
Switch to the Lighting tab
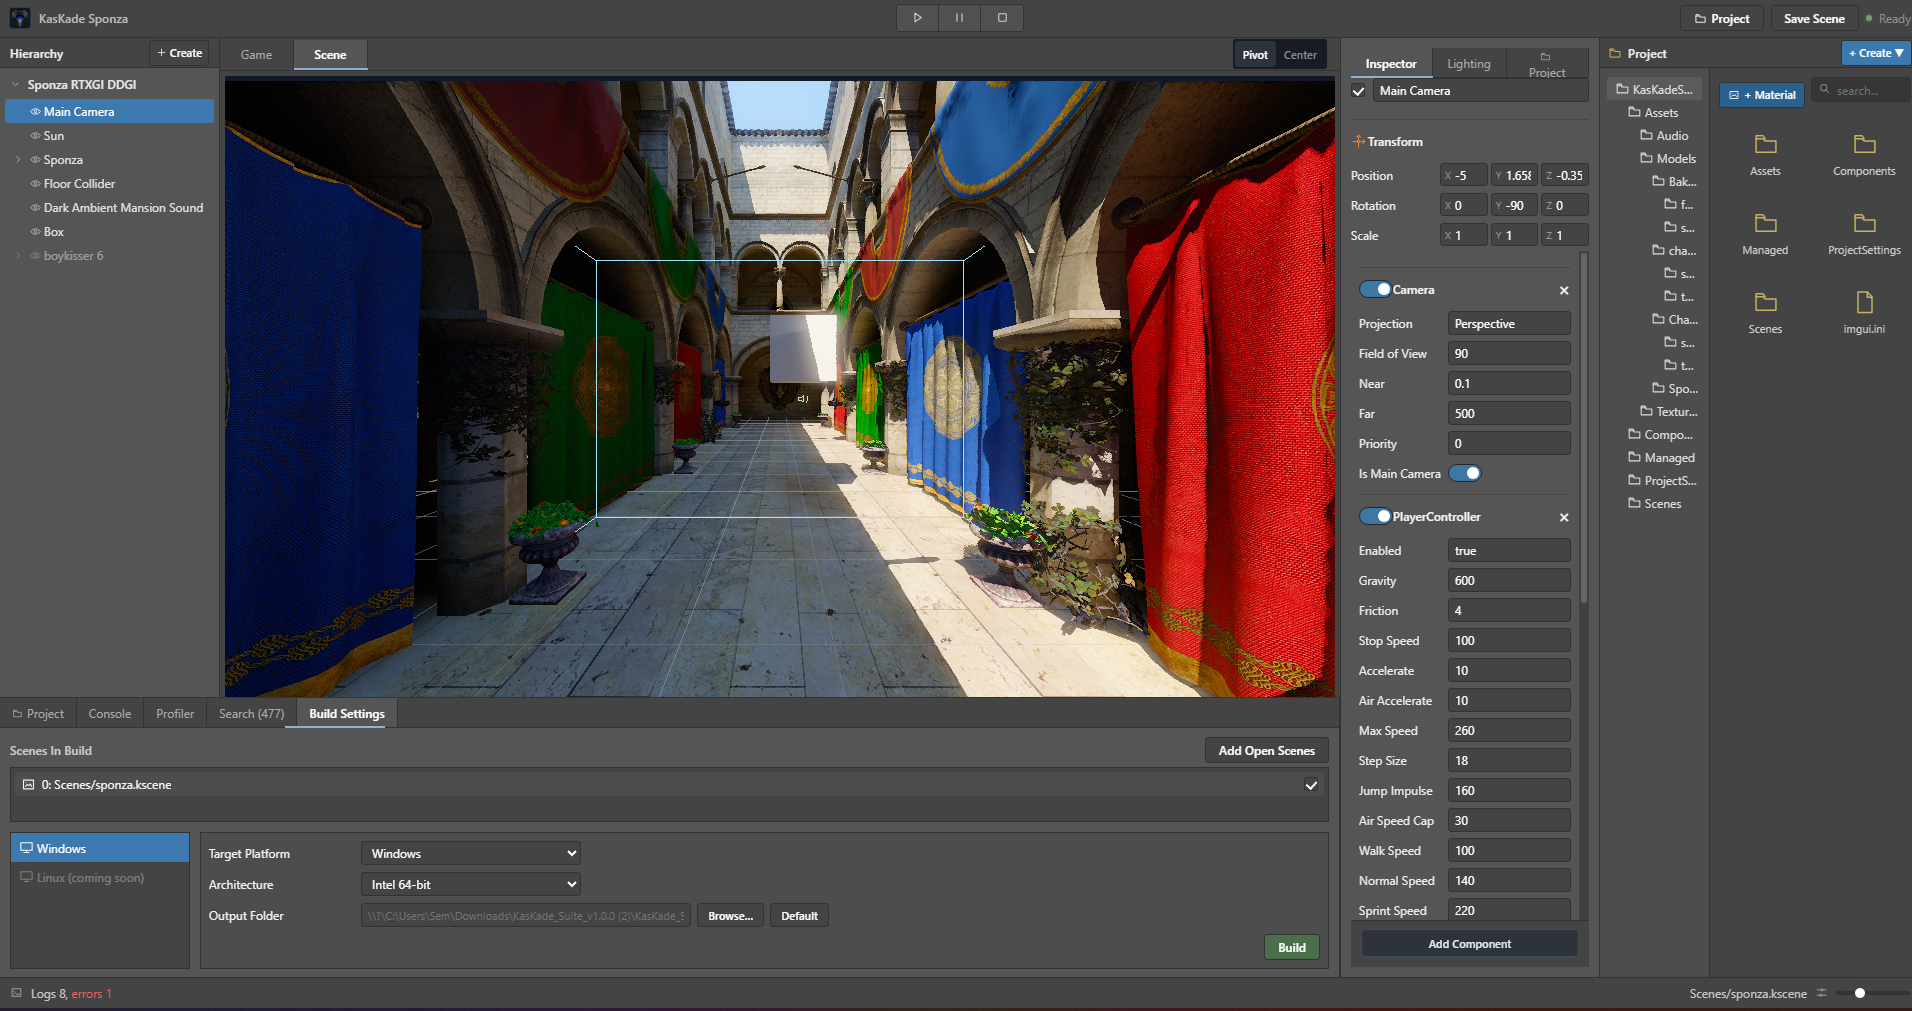pyautogui.click(x=1468, y=64)
